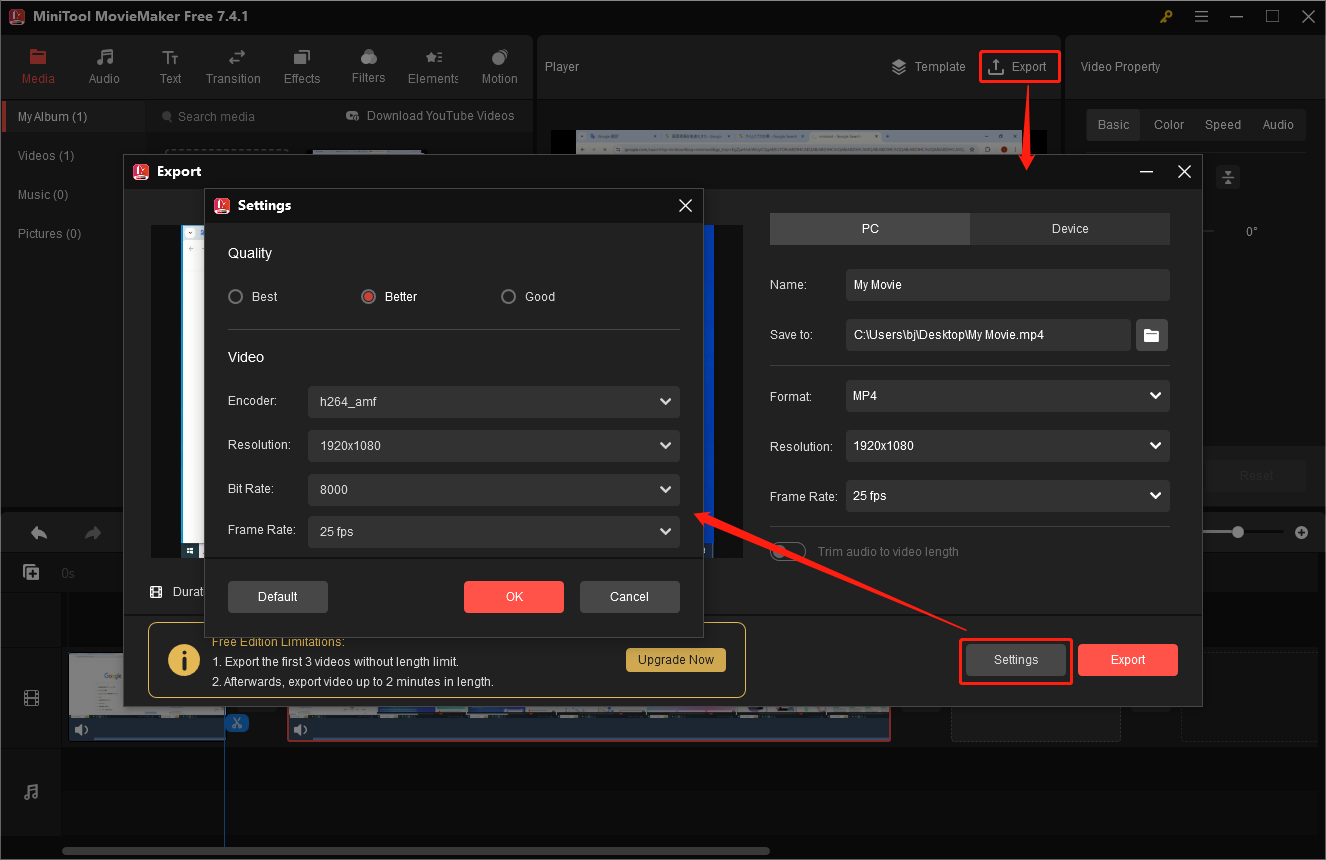Click the second video clip on timeline

[589, 724]
